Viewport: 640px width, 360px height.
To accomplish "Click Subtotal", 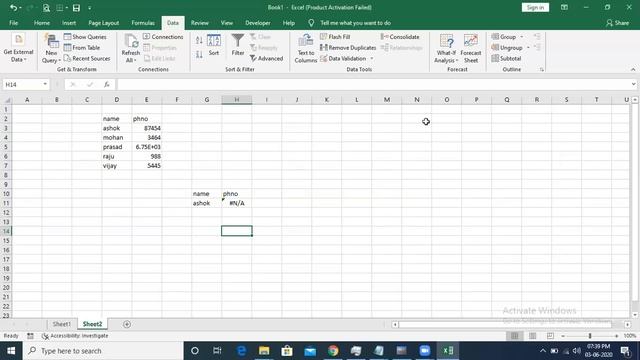I will click(x=506, y=58).
